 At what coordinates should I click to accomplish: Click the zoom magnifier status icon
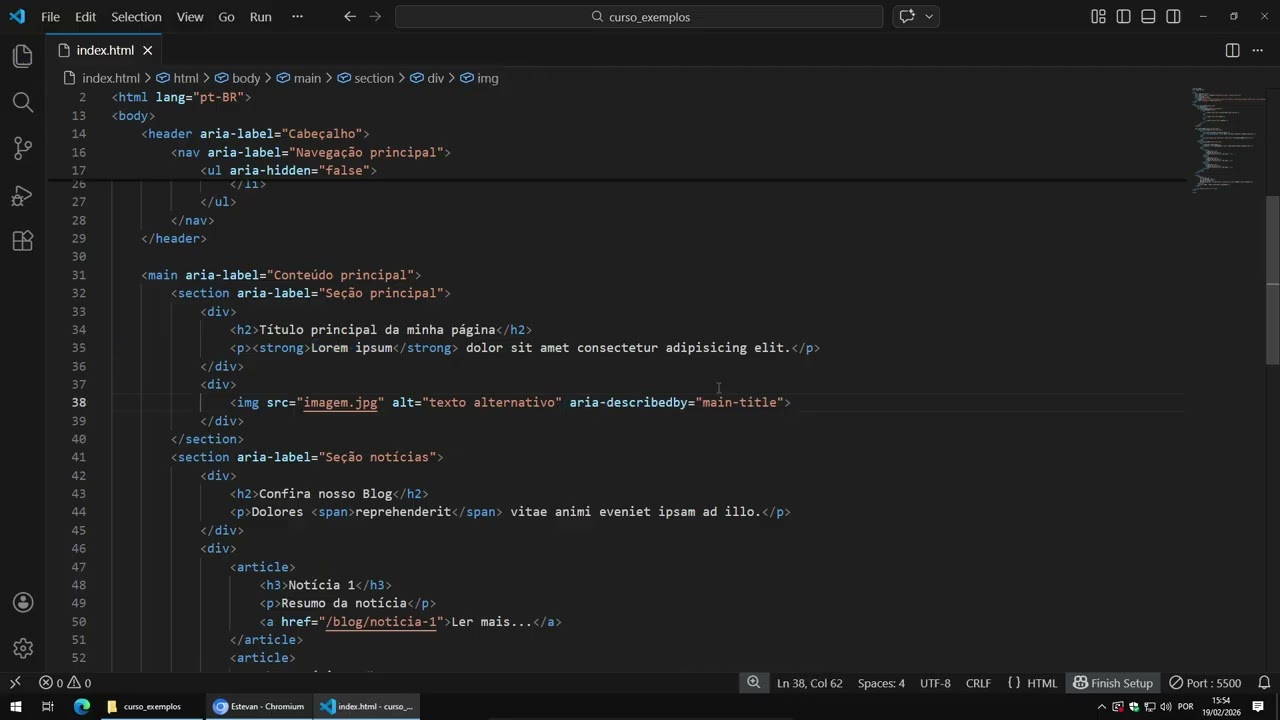pyautogui.click(x=753, y=683)
